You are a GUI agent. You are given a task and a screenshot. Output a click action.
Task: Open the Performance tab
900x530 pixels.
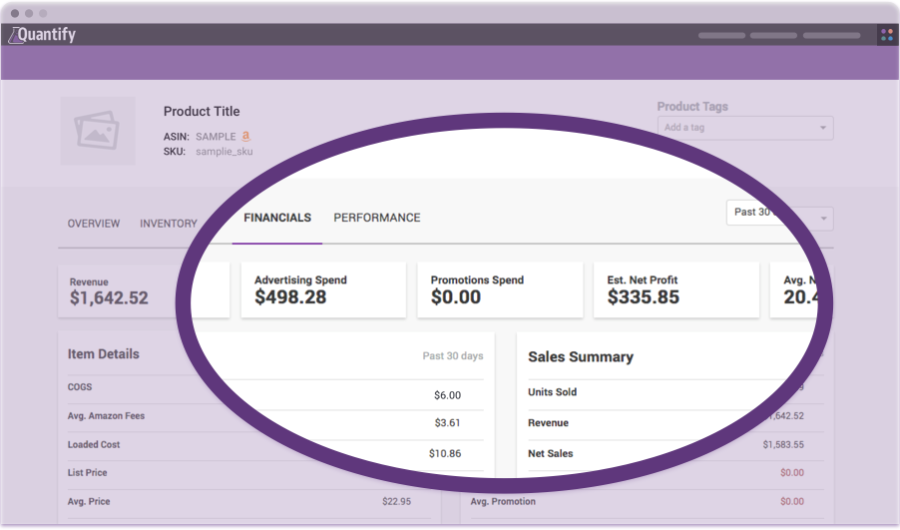coord(377,218)
